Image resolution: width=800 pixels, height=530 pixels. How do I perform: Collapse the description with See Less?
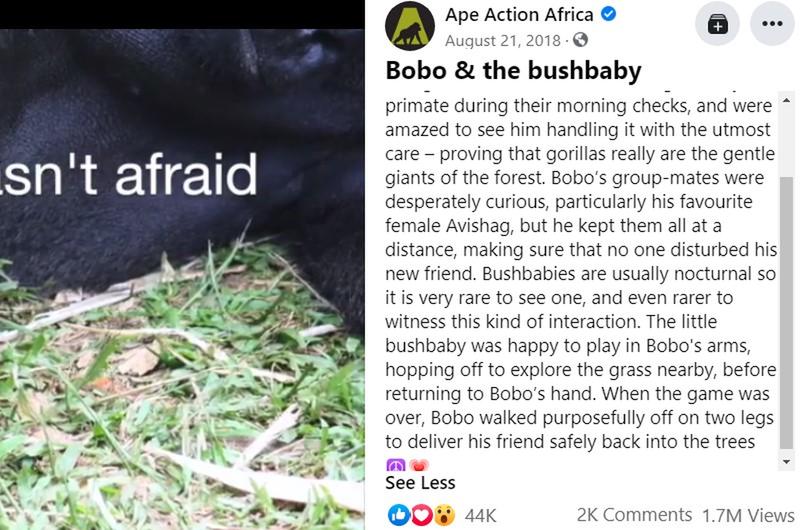coord(420,483)
